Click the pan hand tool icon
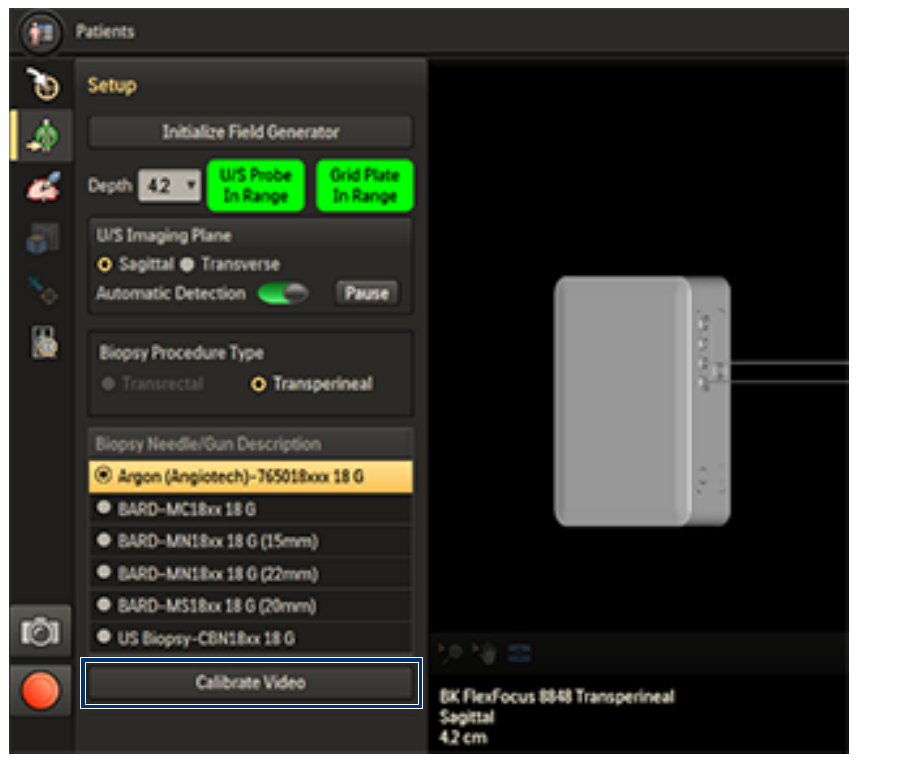Viewport: 900px width, 765px height. click(x=484, y=653)
